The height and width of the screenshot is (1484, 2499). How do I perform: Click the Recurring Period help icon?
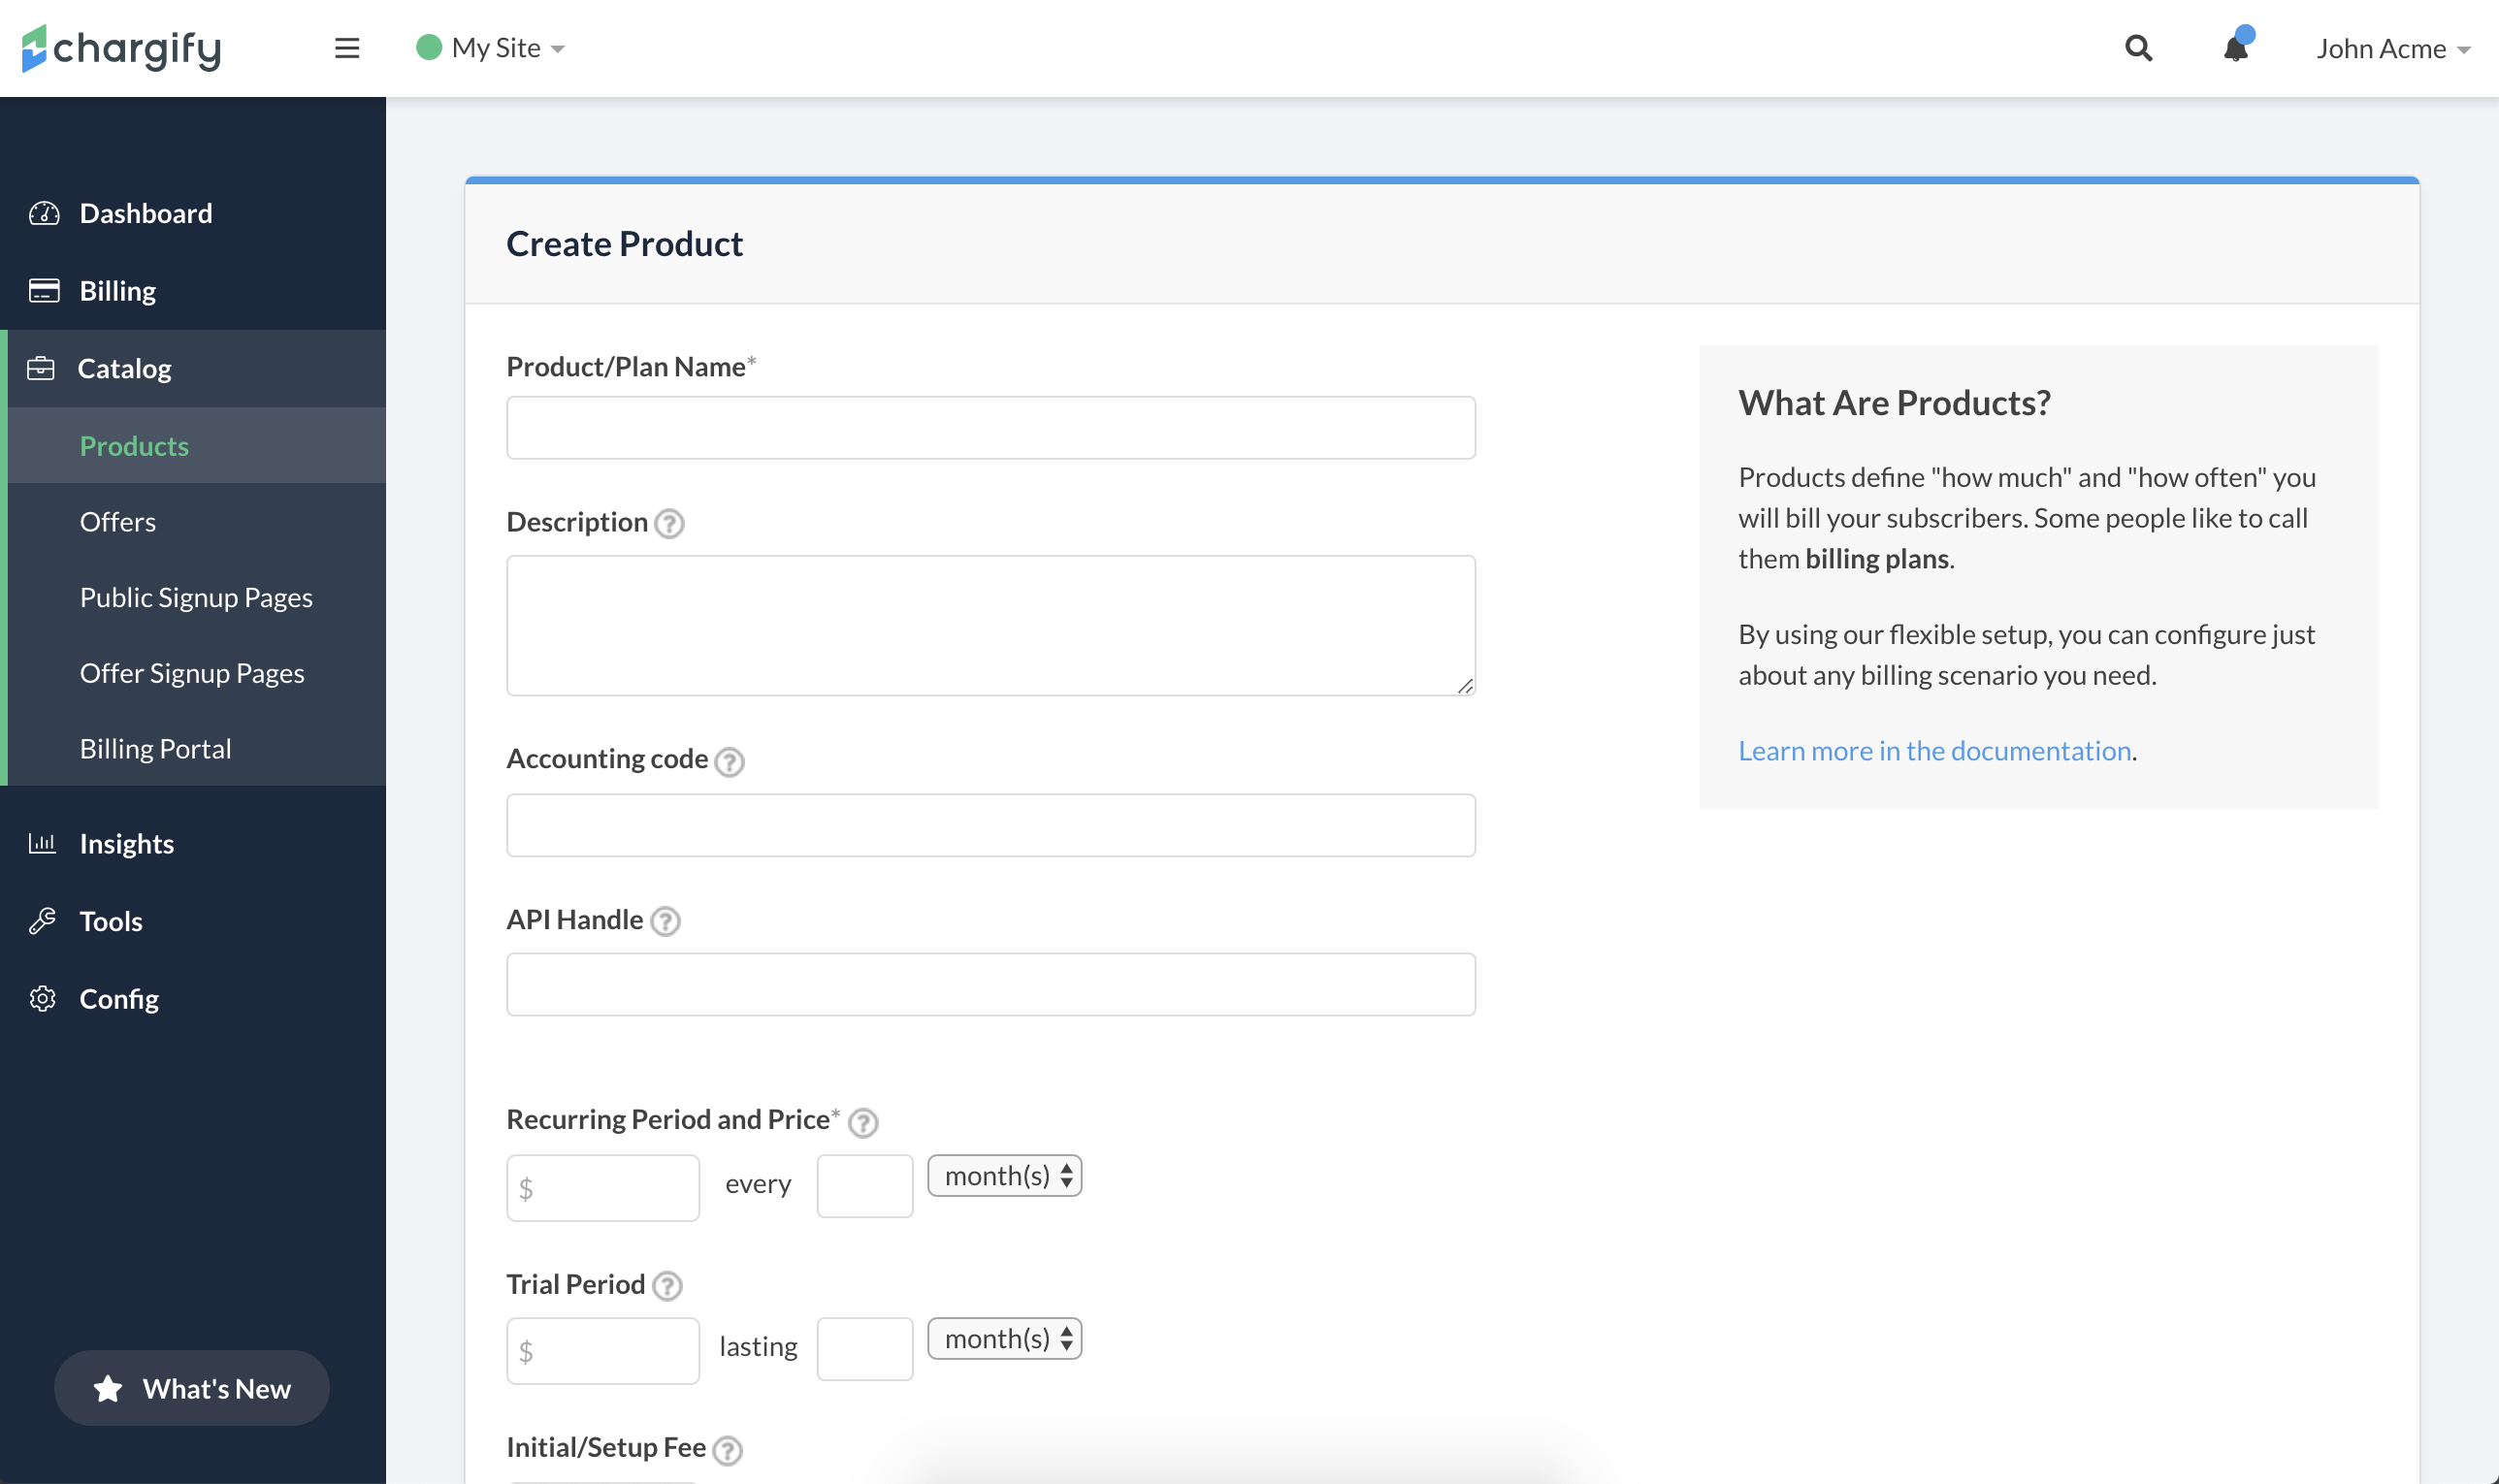tap(863, 1122)
